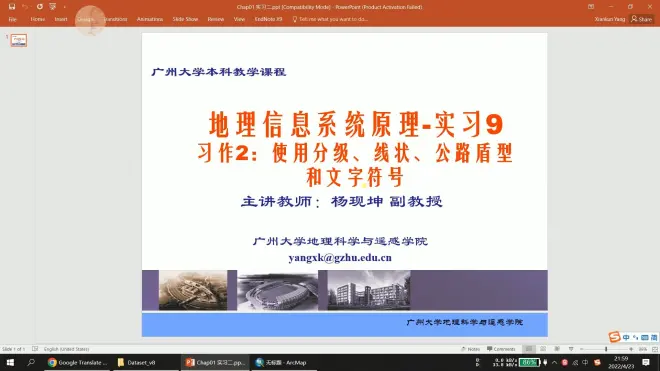Click the Tell me what you want to do box
The height and width of the screenshot is (371, 660).
[x=330, y=19]
